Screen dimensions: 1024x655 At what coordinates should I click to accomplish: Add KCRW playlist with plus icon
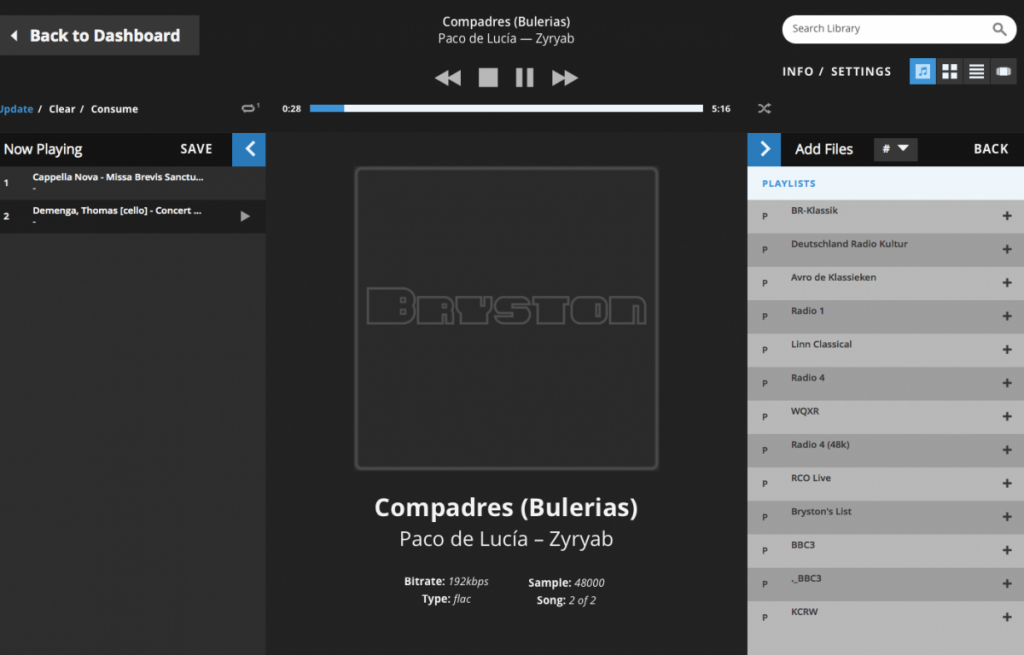tap(1007, 617)
